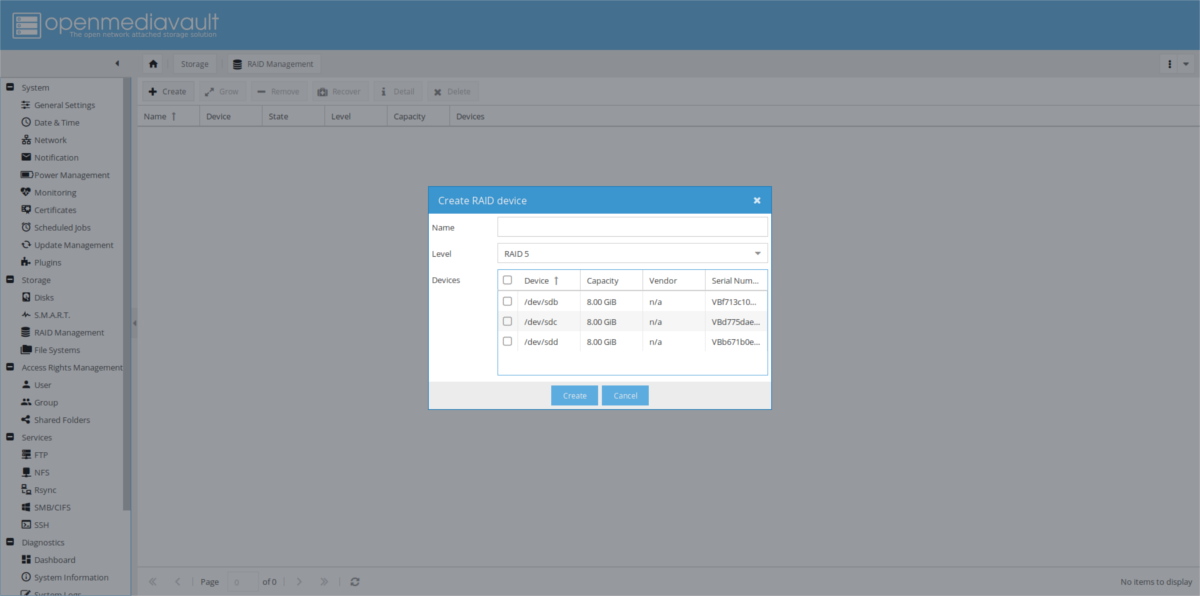Screen dimensions: 1200x596
Task: Click the Recover toolbar button
Action: (338, 91)
